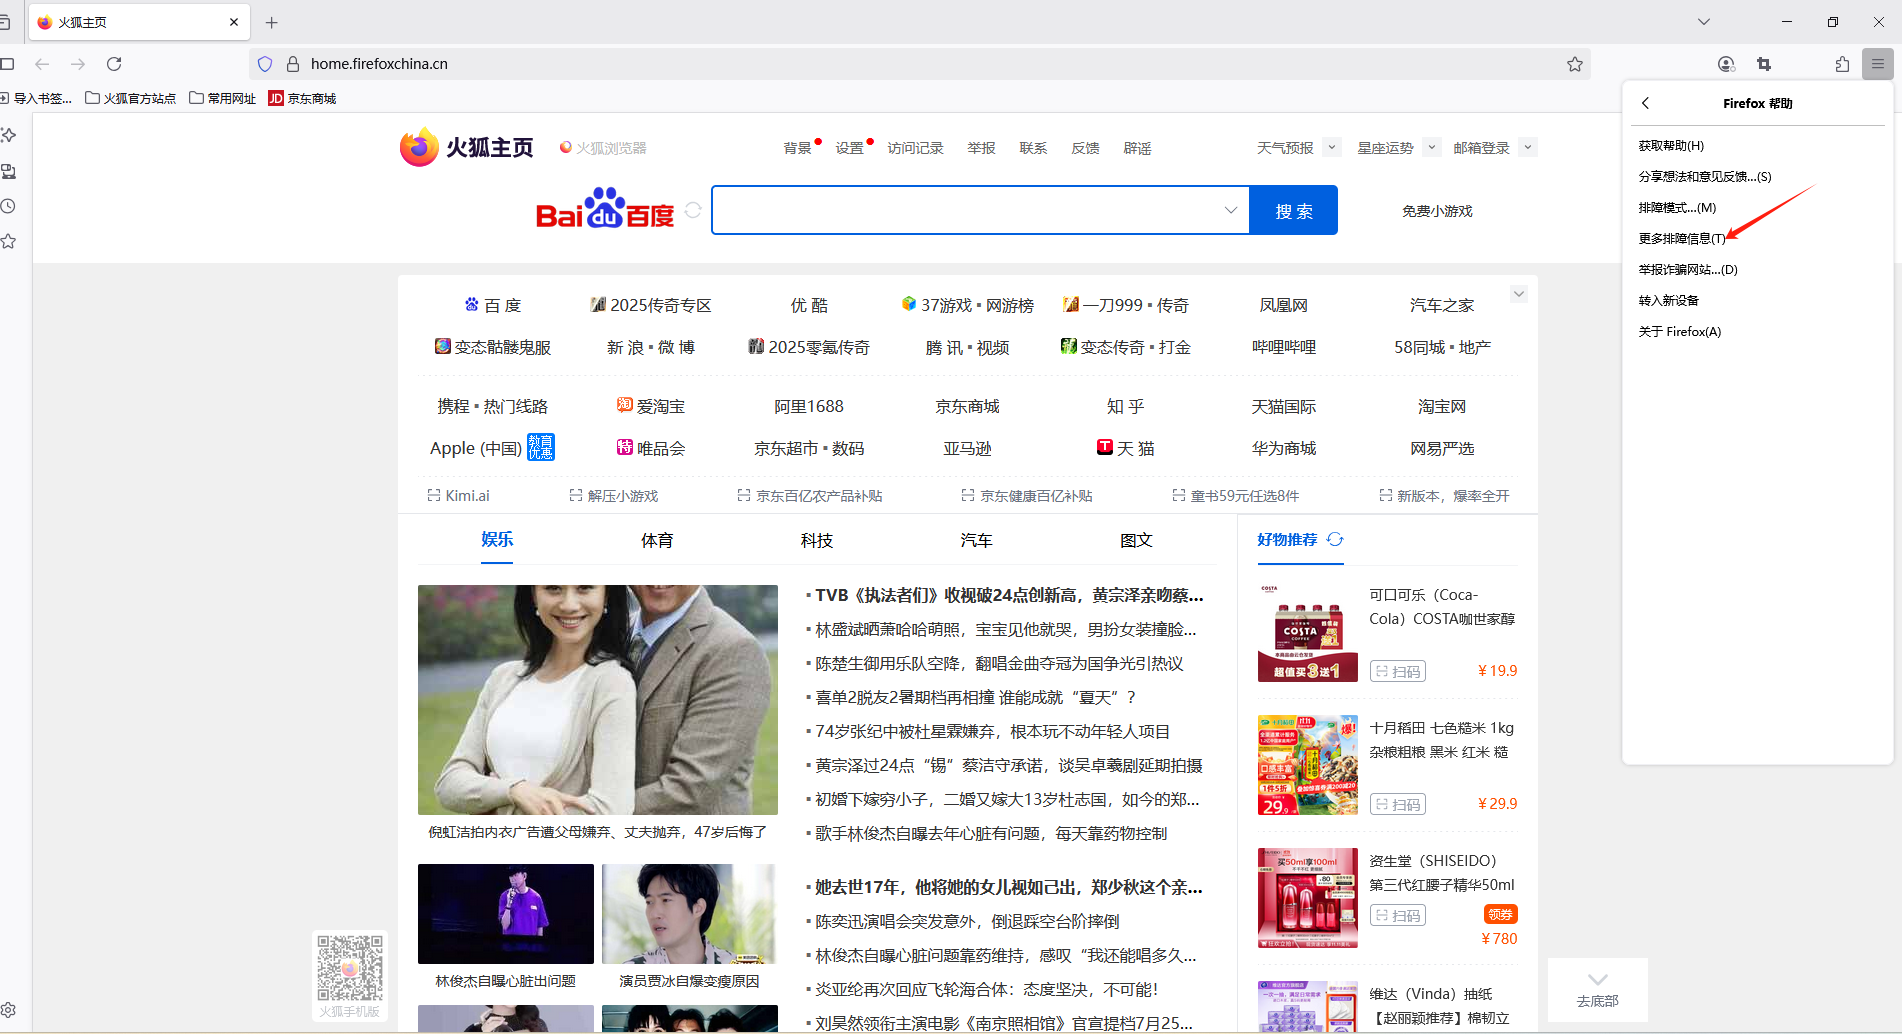Screen dimensions: 1902x1034
Task: Open the search suggestions dropdown arrow
Action: (x=1231, y=210)
